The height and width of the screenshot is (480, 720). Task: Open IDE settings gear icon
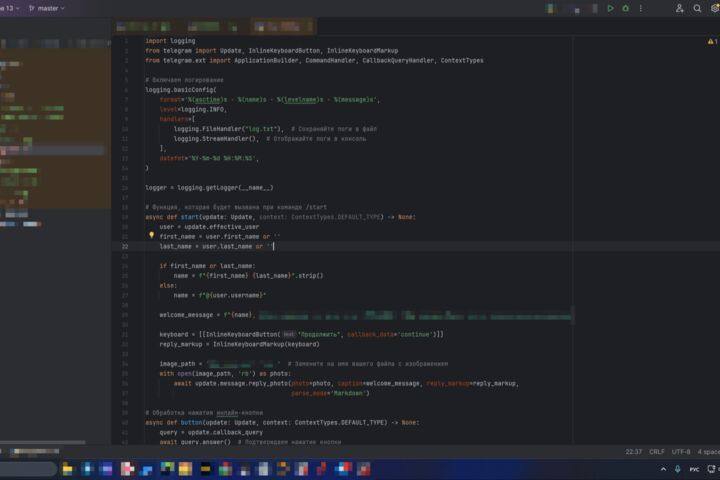715,8
